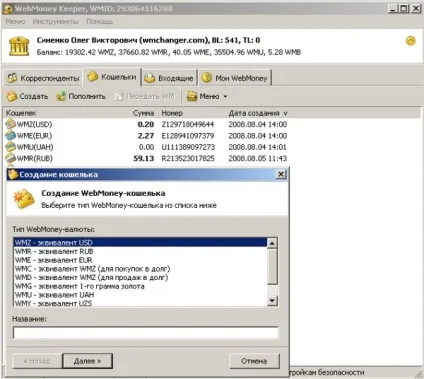The width and height of the screenshot is (424, 379).
Task: Click the currency list scrollbar thumb
Action: pyautogui.click(x=272, y=267)
